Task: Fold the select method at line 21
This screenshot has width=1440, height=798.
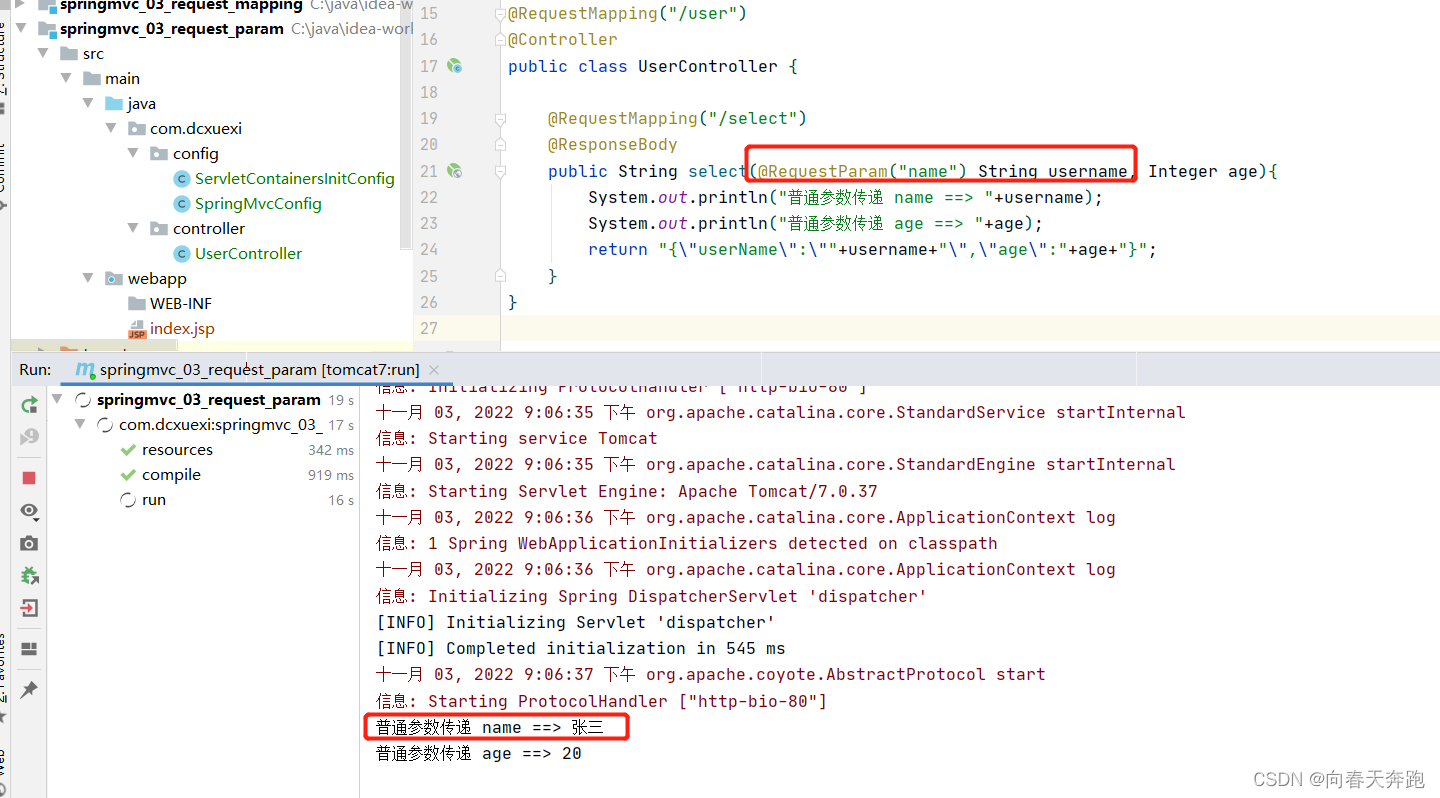Action: (500, 171)
